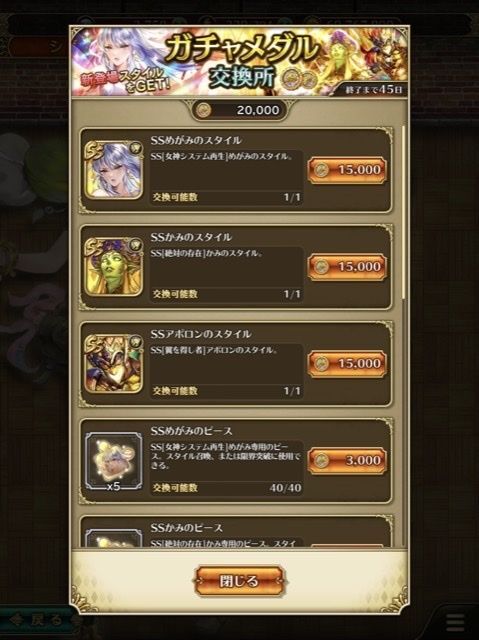479x640 pixels.
Task: Select the SSかみのピース row at list bottom
Action: (x=236, y=531)
